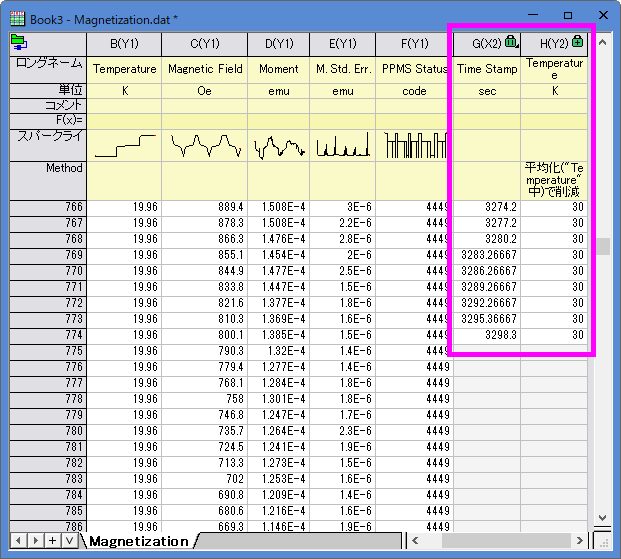Click the Temperature value 30 in row 774
The width and height of the screenshot is (621, 559).
tap(554, 335)
